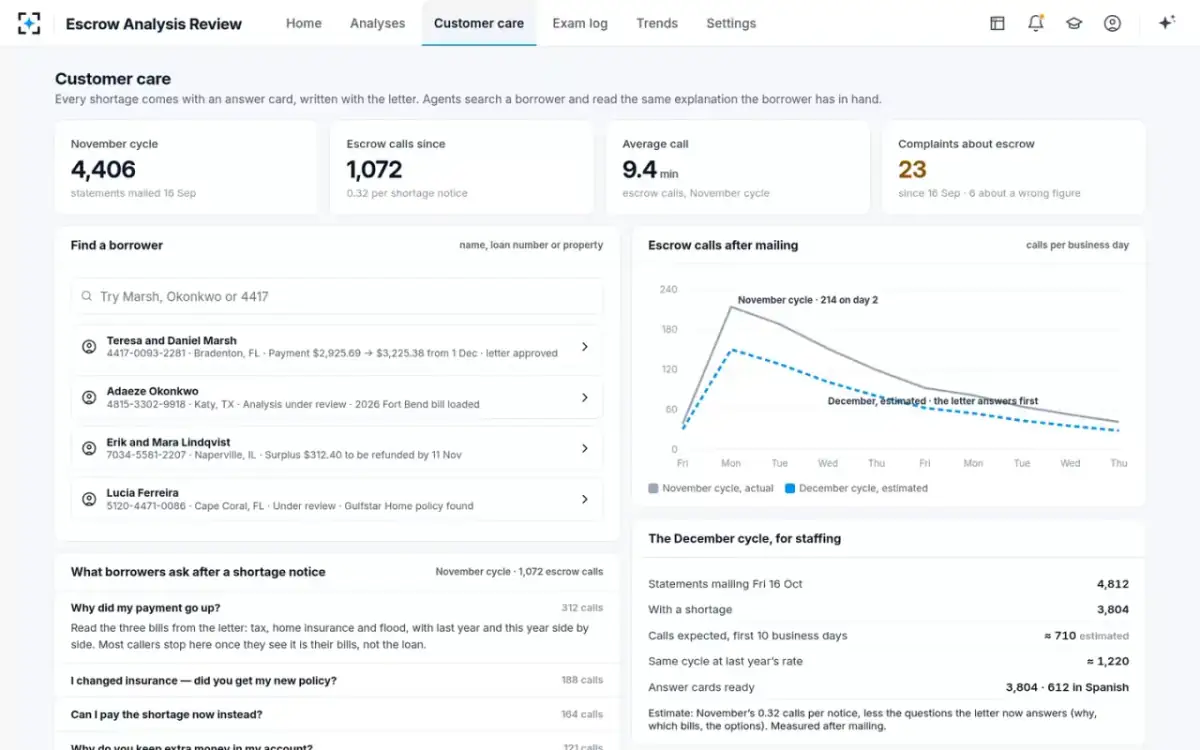This screenshot has height=750, width=1200.
Task: Click chart label 'November cycle · 214 on day 2'
Action: pos(808,300)
